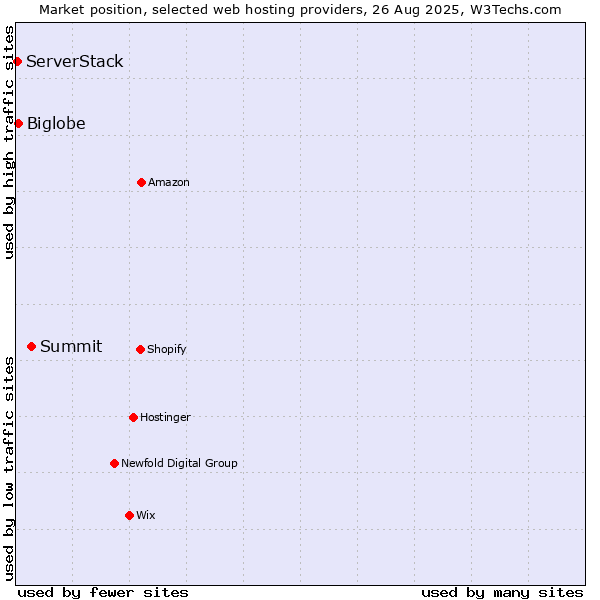Select the Hostinger label text

tap(165, 417)
